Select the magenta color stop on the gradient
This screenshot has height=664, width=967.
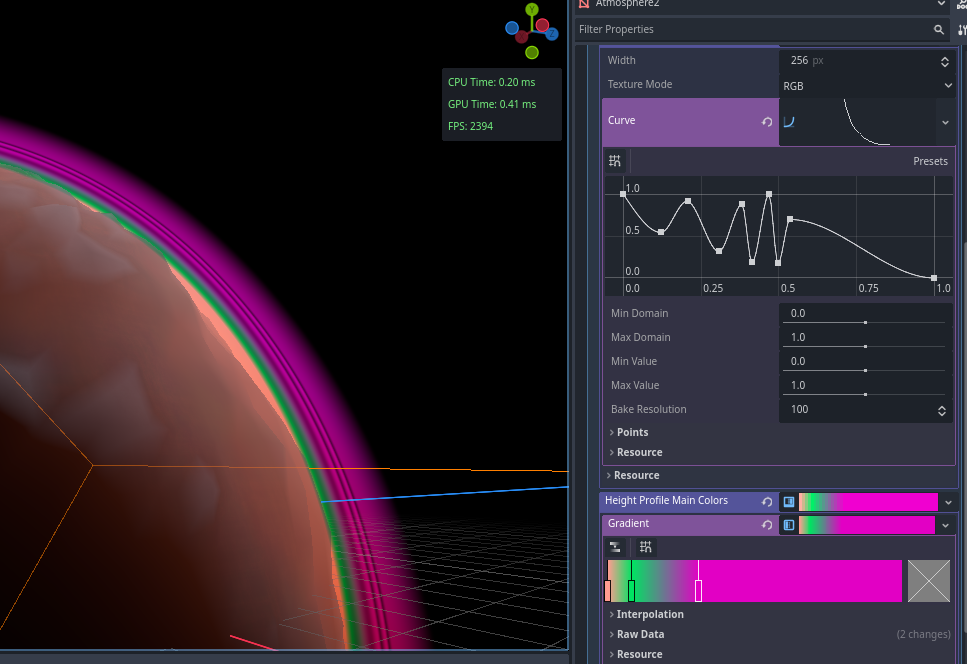[698, 591]
